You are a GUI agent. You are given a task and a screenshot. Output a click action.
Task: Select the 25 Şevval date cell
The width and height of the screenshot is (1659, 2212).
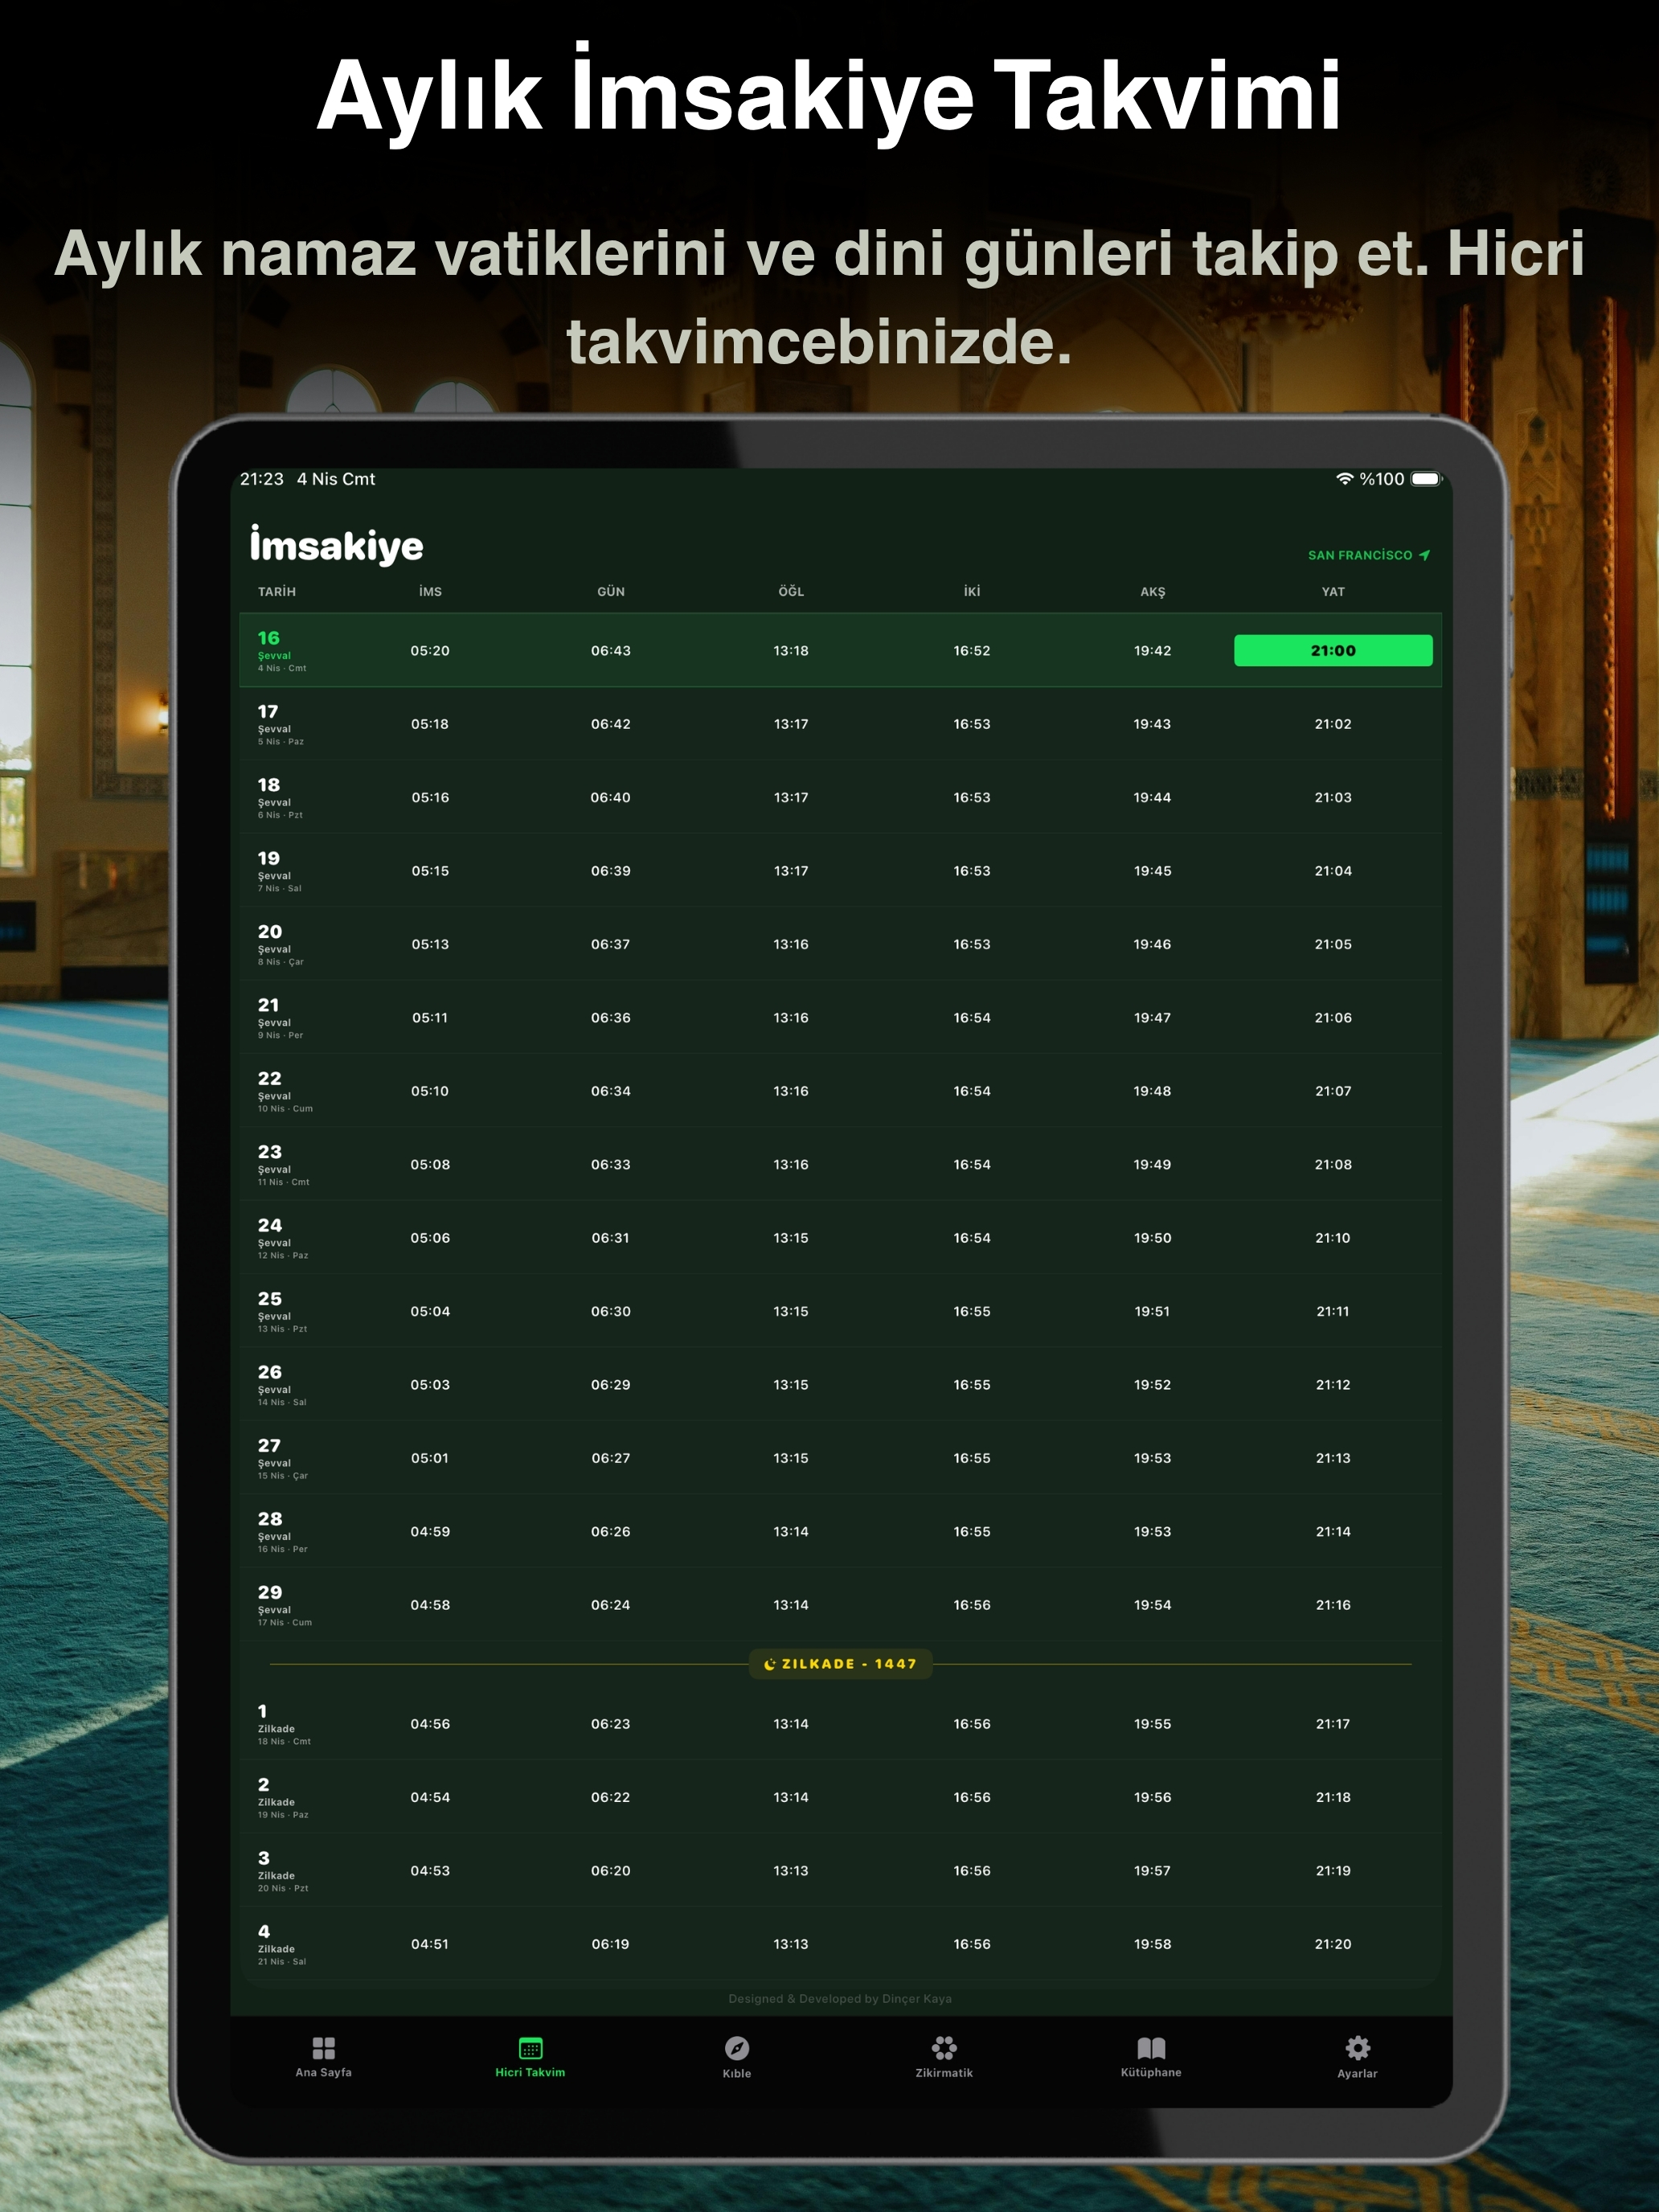[x=283, y=1311]
